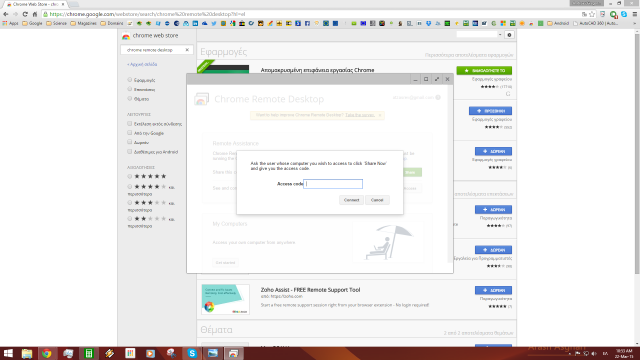Image resolution: width=640 pixels, height=360 pixels.
Task: Select the Εφαρμογές radio option
Action: tap(129, 80)
